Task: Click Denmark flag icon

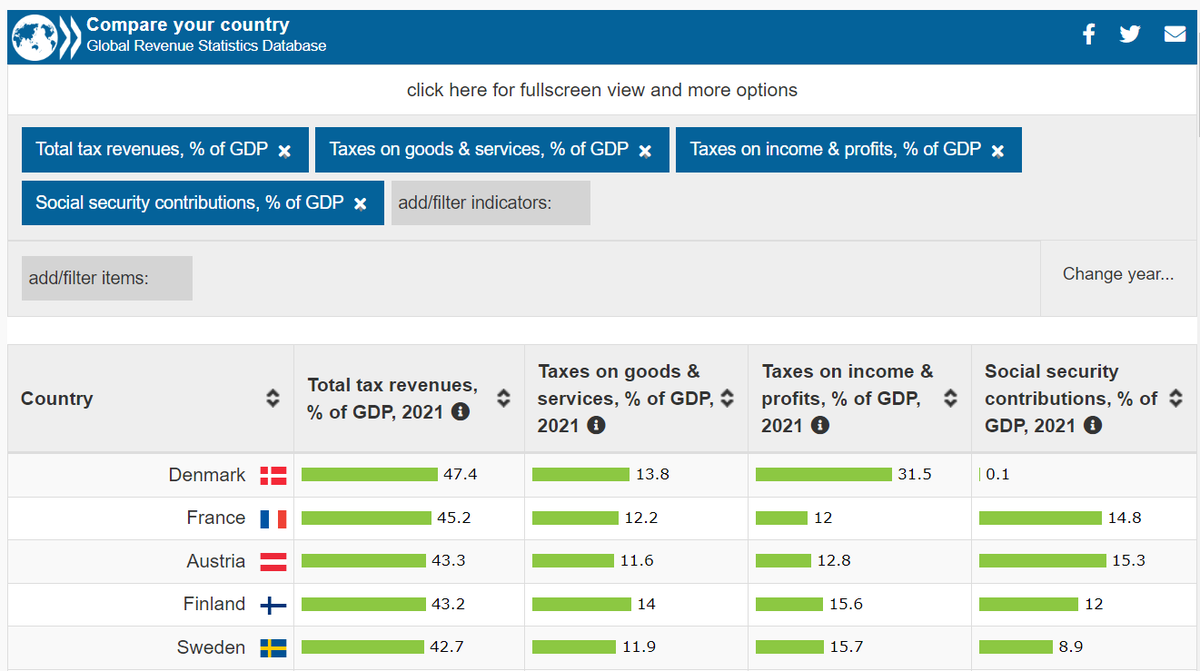Action: coord(273,475)
